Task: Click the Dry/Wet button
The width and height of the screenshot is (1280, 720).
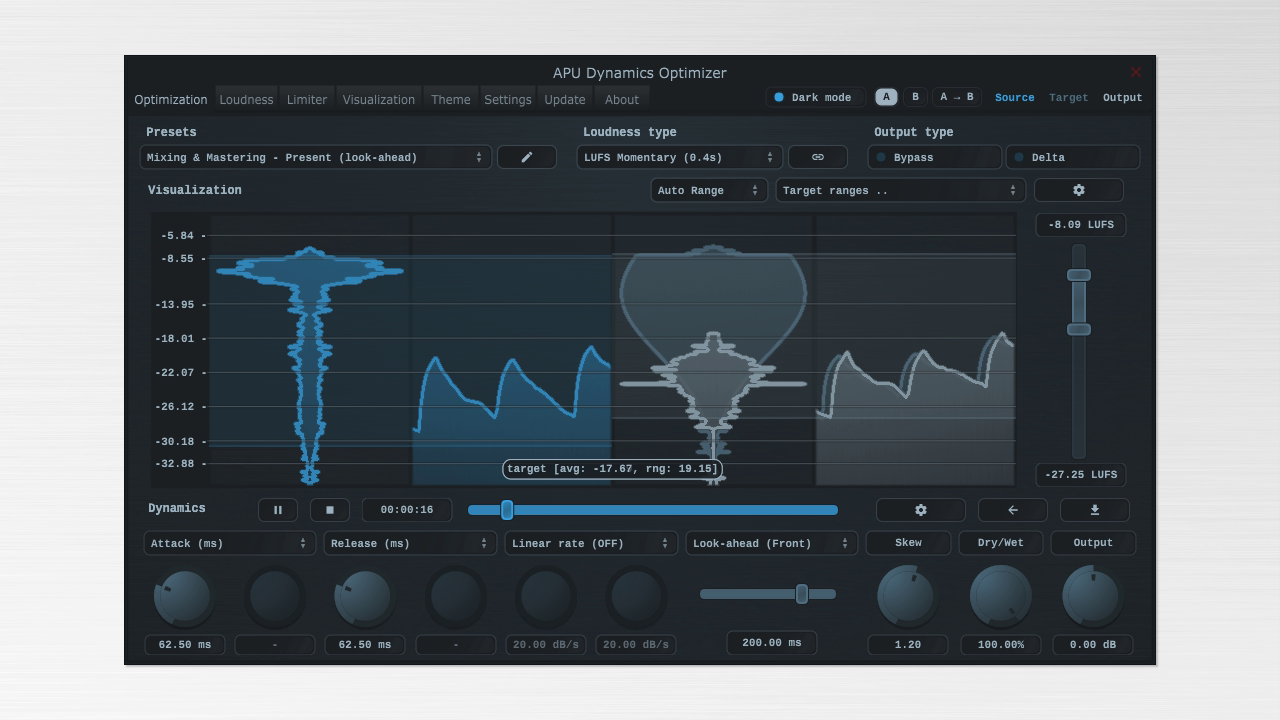Action: (x=1000, y=543)
